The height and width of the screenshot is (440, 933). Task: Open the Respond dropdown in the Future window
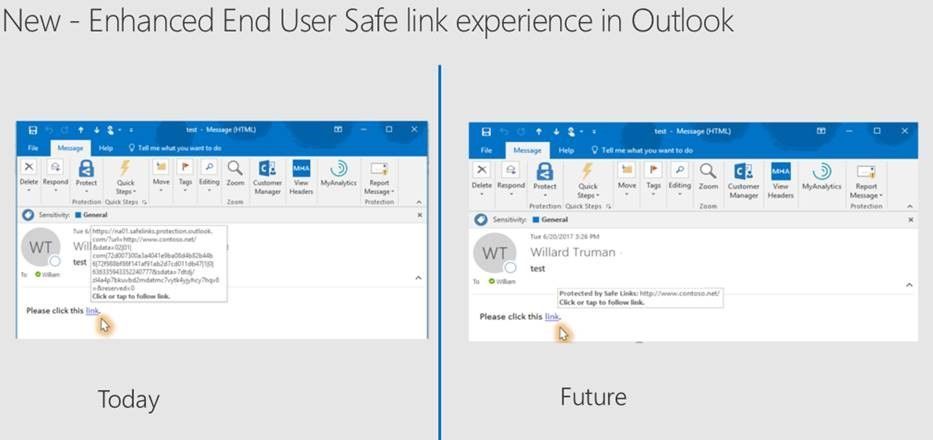pyautogui.click(x=511, y=180)
